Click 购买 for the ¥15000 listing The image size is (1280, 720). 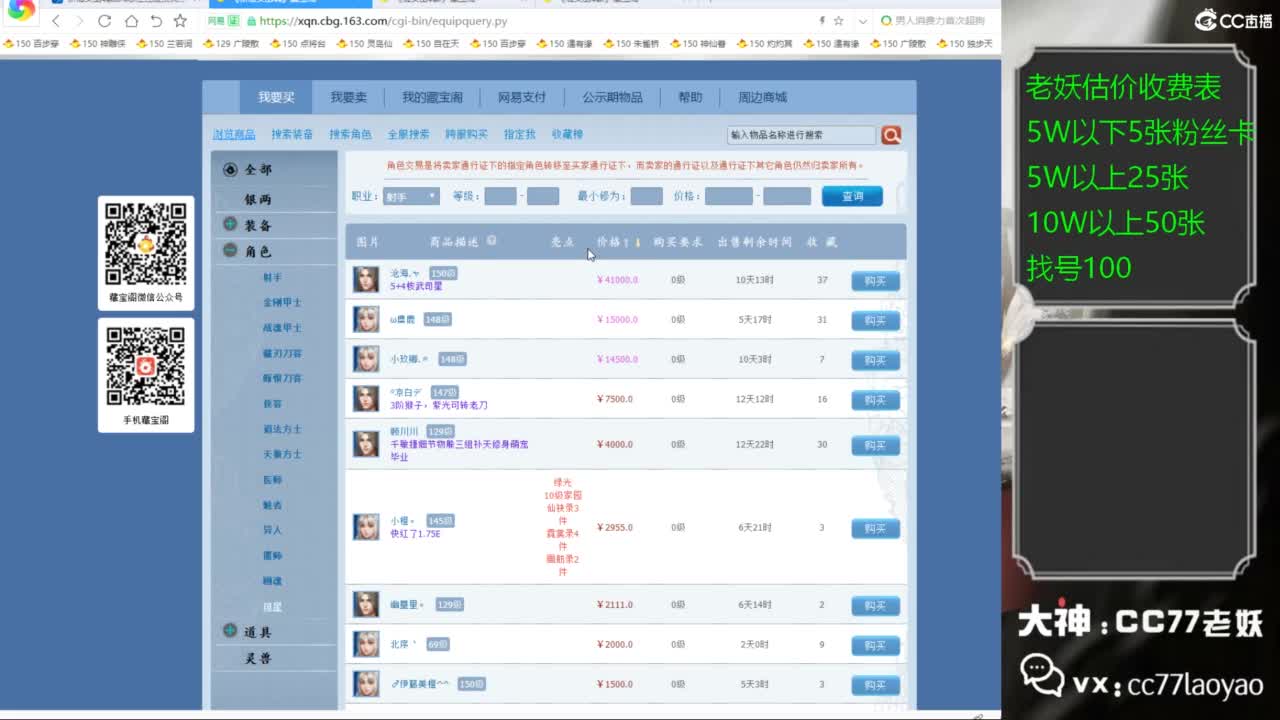pos(875,321)
